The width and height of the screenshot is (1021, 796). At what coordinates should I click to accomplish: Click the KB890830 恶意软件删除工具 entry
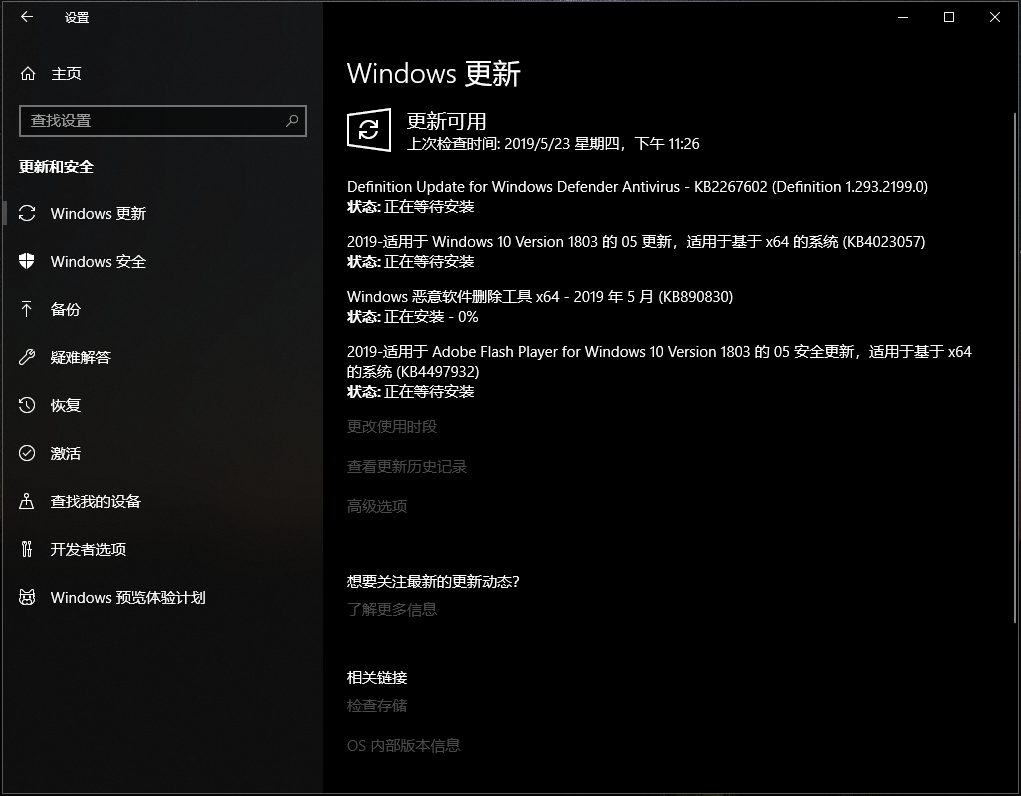pyautogui.click(x=540, y=306)
